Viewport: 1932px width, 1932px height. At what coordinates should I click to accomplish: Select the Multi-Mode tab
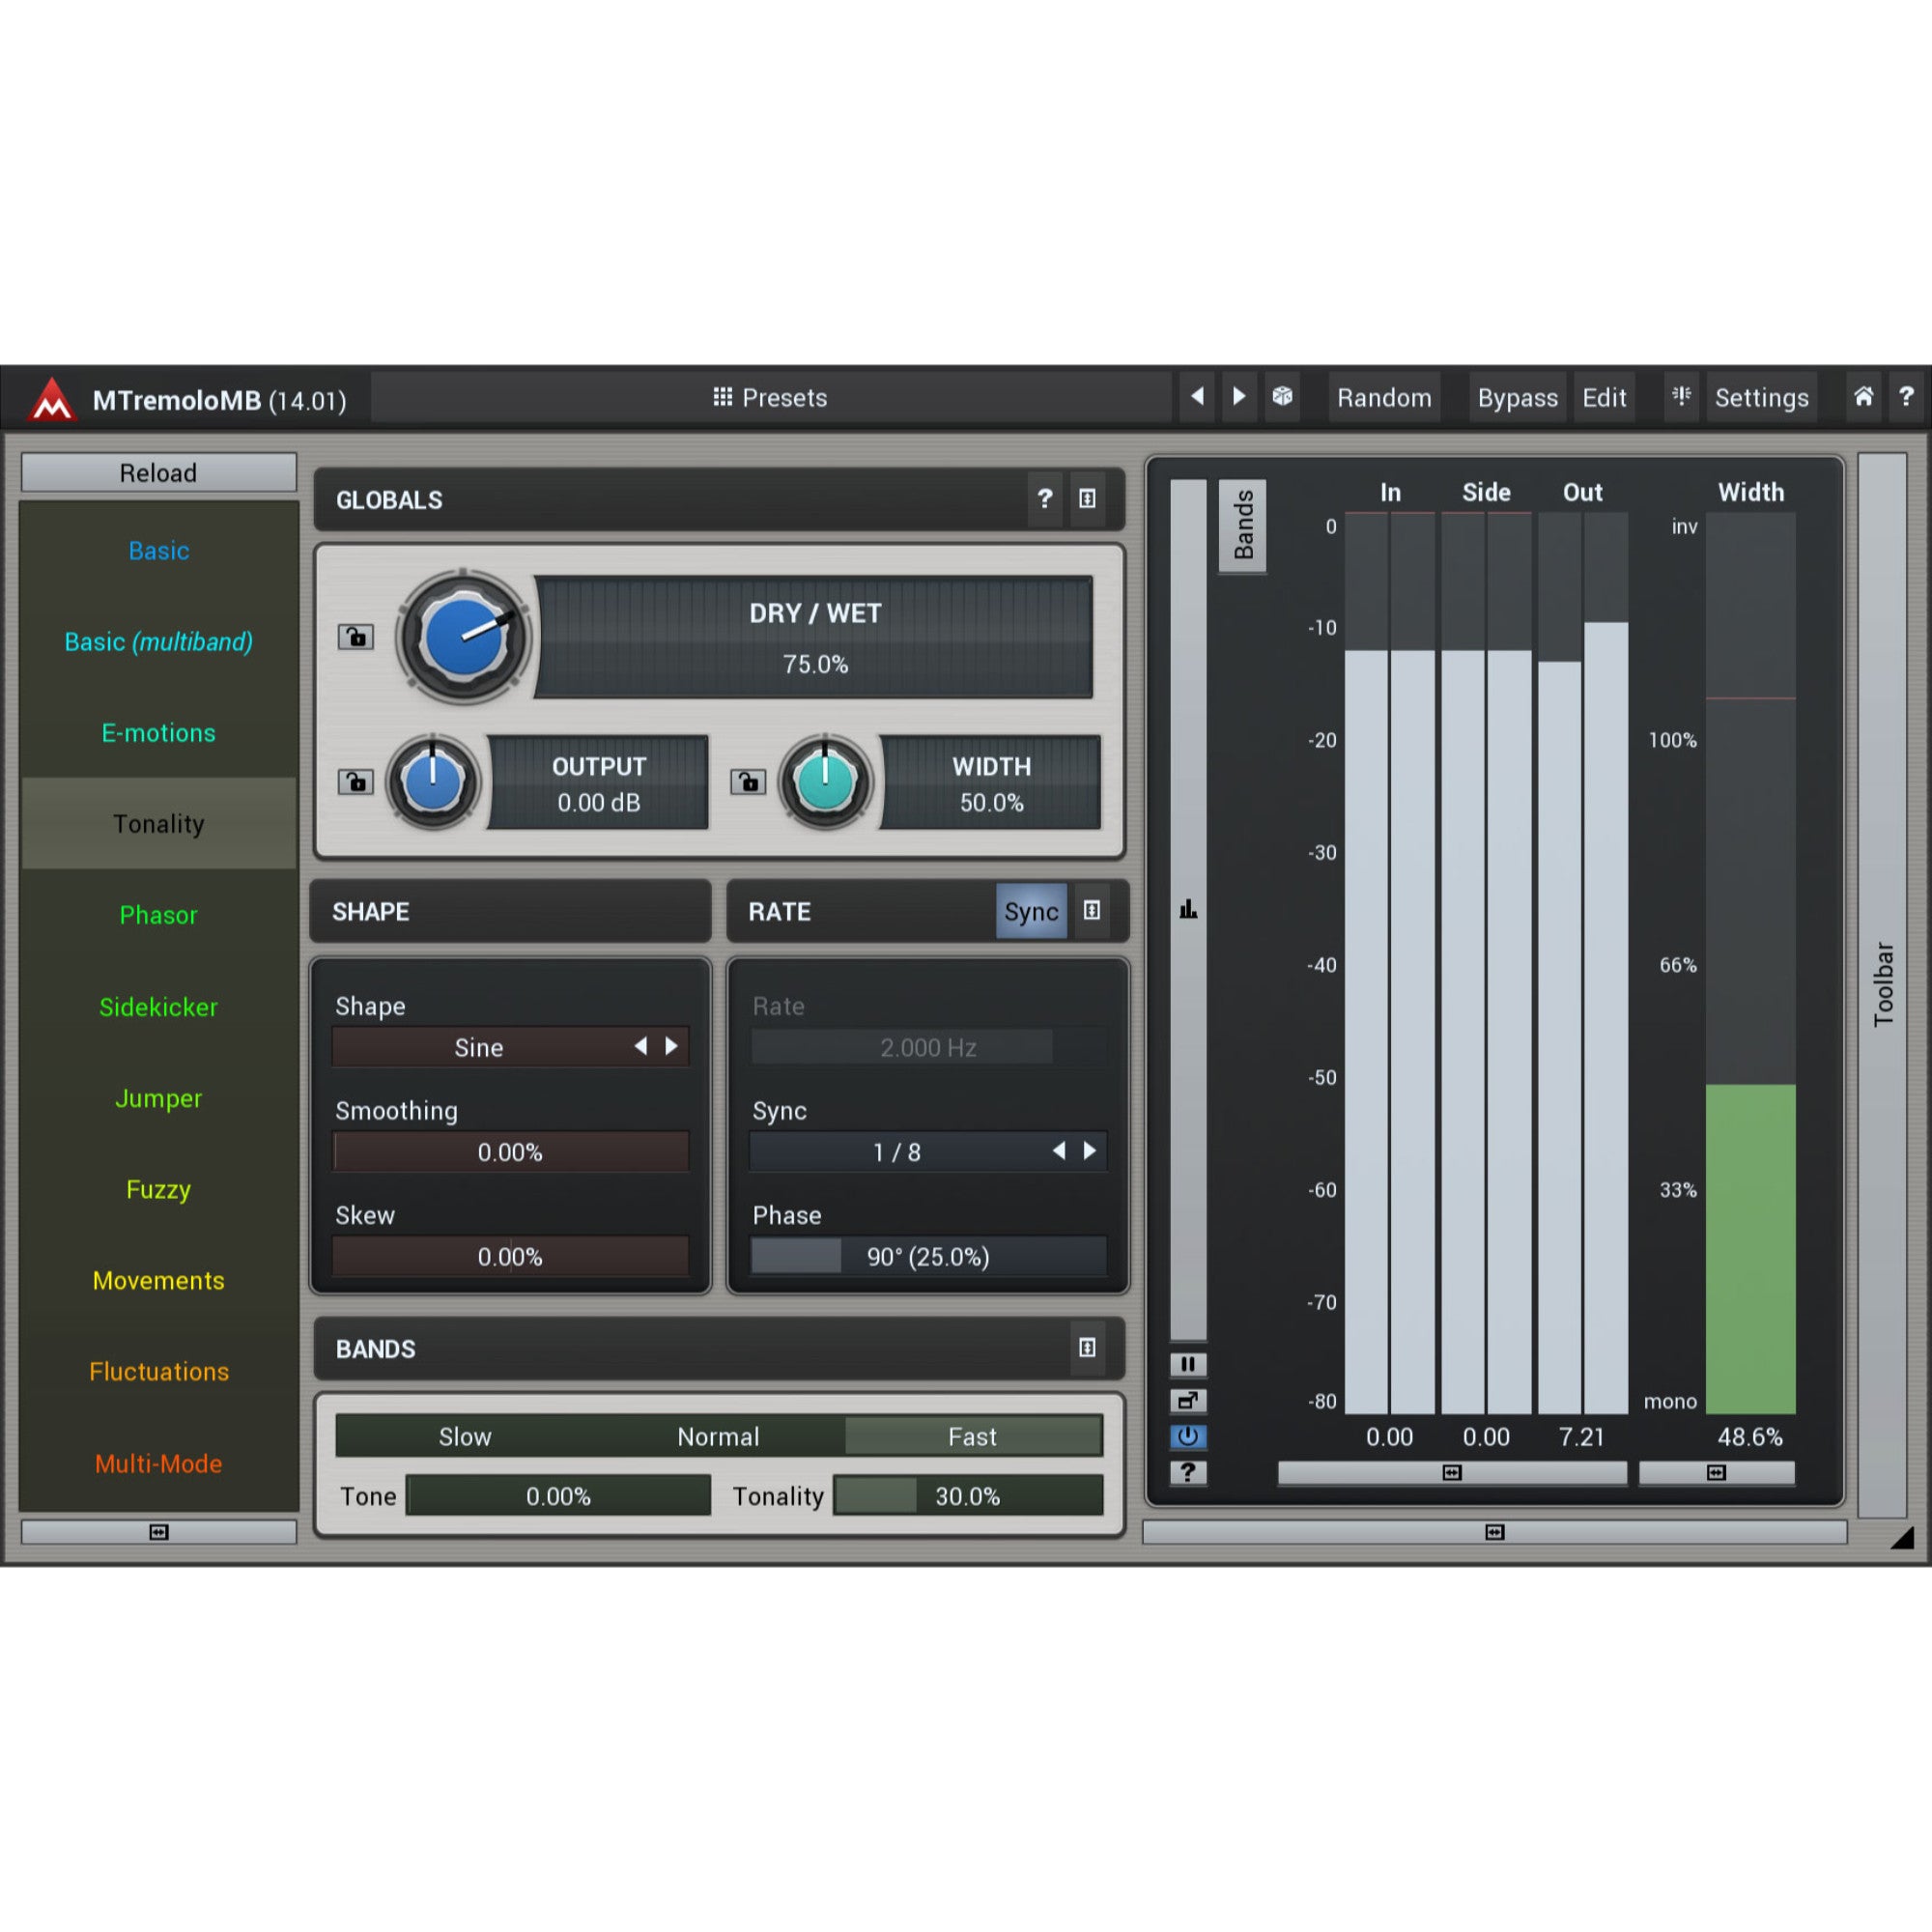[x=159, y=1463]
